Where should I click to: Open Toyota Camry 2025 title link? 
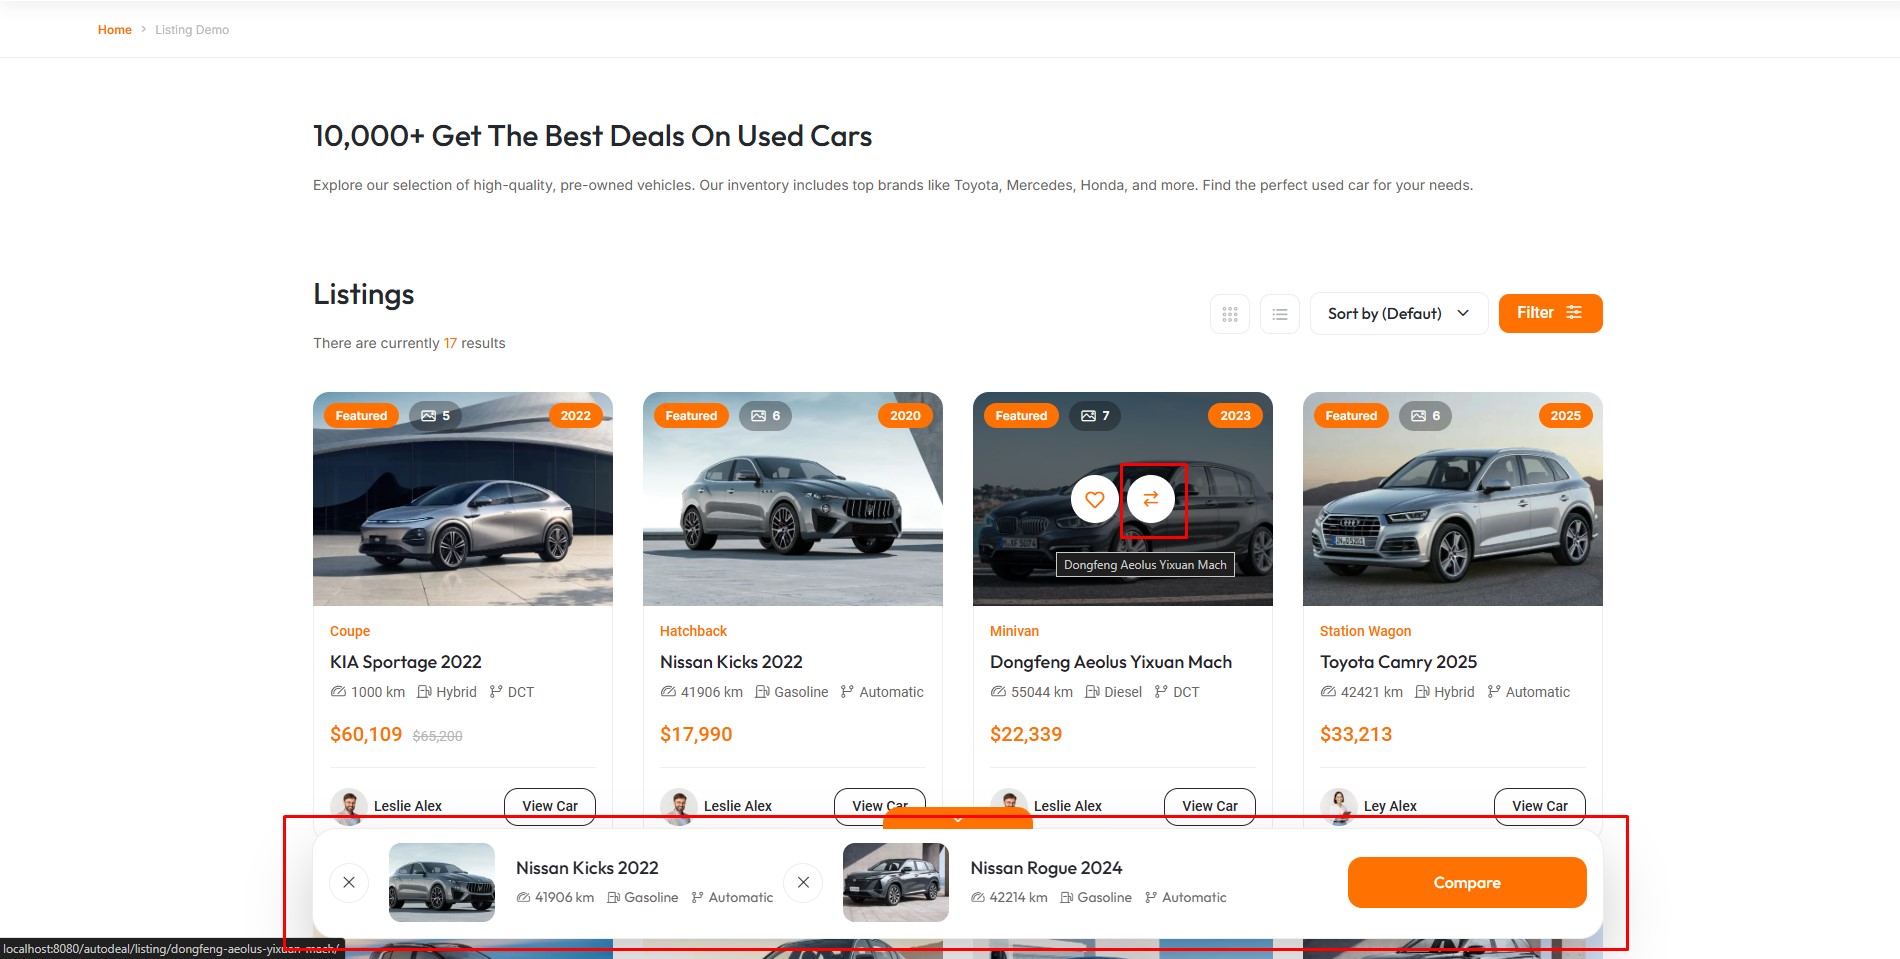(x=1398, y=662)
